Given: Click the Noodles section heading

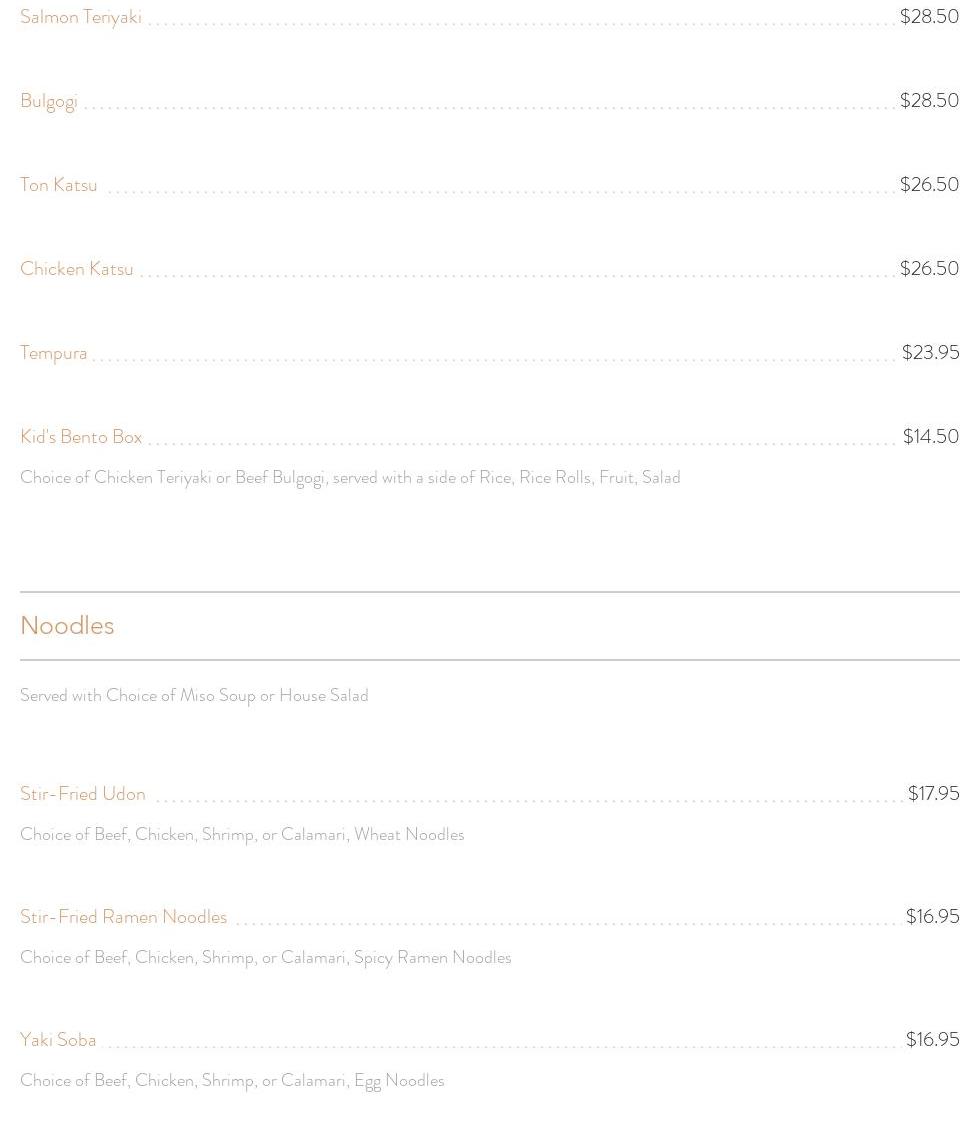Looking at the screenshot, I should [68, 625].
